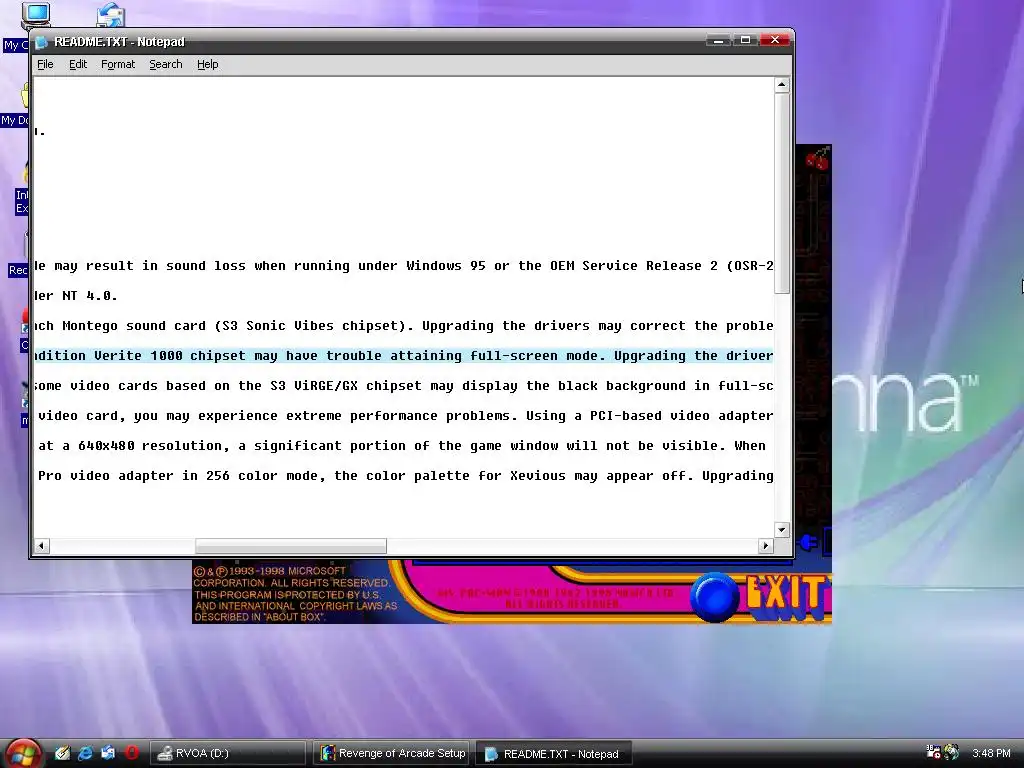The width and height of the screenshot is (1024, 768).
Task: Click the My Computer desktop icon
Action: click(x=34, y=16)
